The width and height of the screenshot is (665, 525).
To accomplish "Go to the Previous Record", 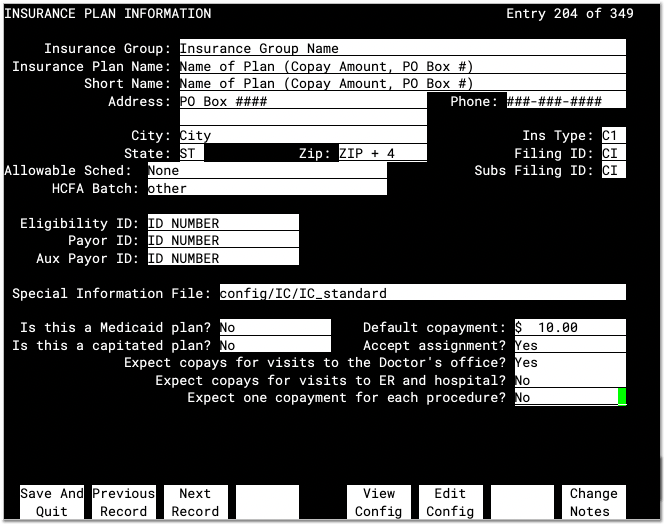I will (123, 502).
